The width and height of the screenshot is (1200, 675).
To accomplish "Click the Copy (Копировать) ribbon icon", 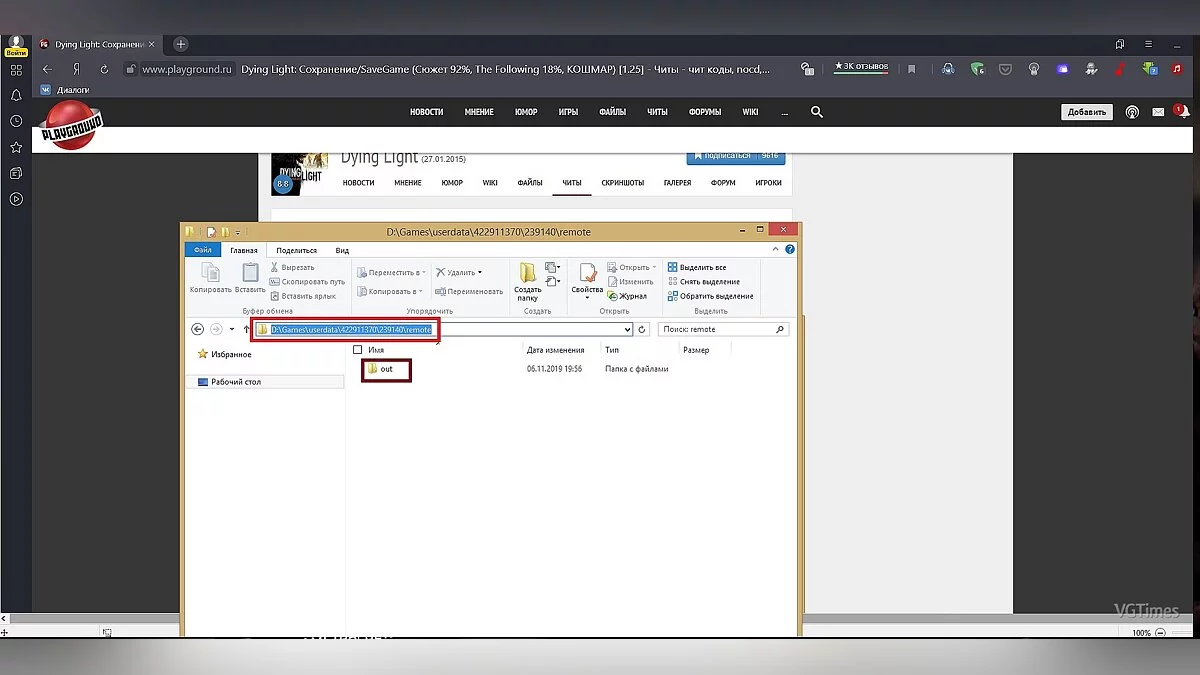I will [x=210, y=277].
